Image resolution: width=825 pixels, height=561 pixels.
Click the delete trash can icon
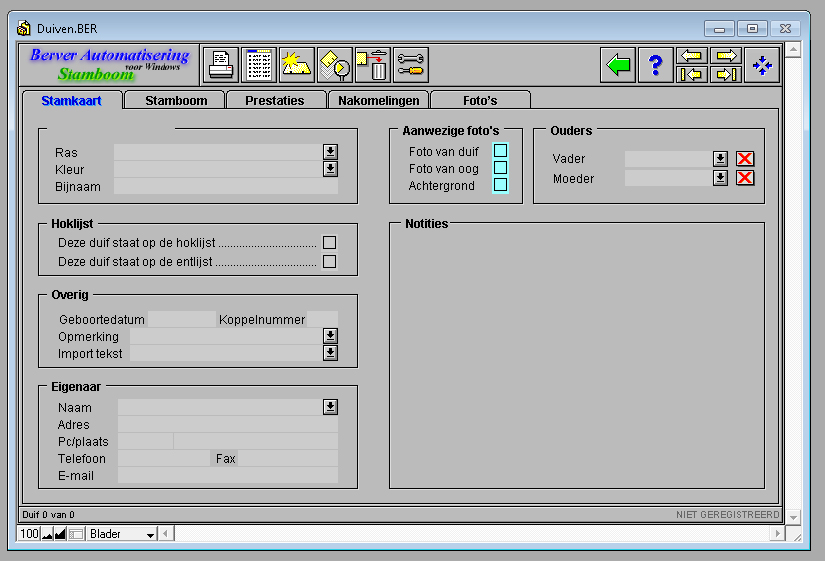[x=372, y=65]
